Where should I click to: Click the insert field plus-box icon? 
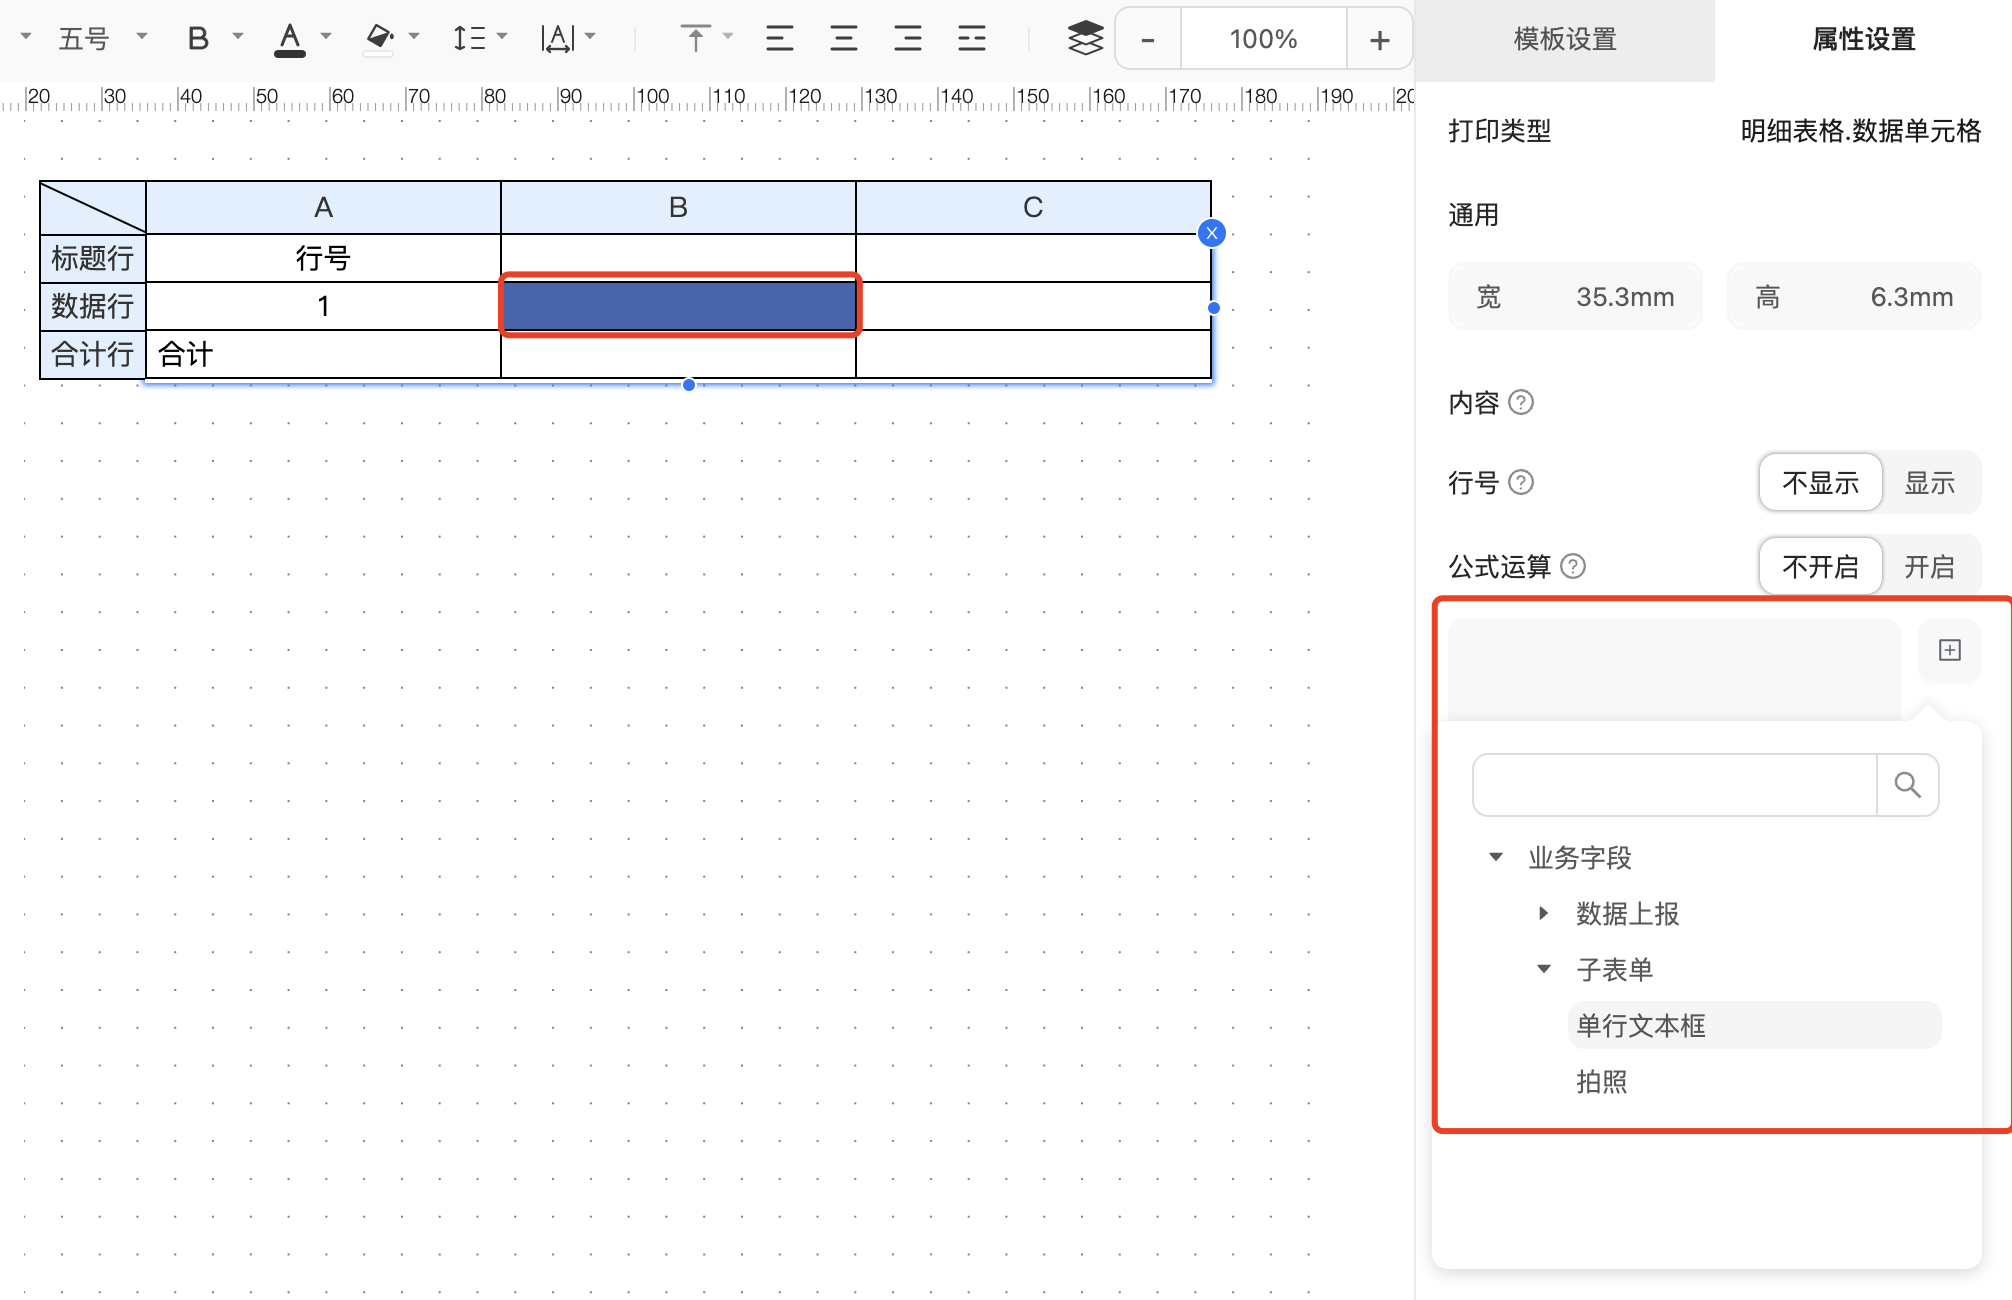[x=1950, y=650]
